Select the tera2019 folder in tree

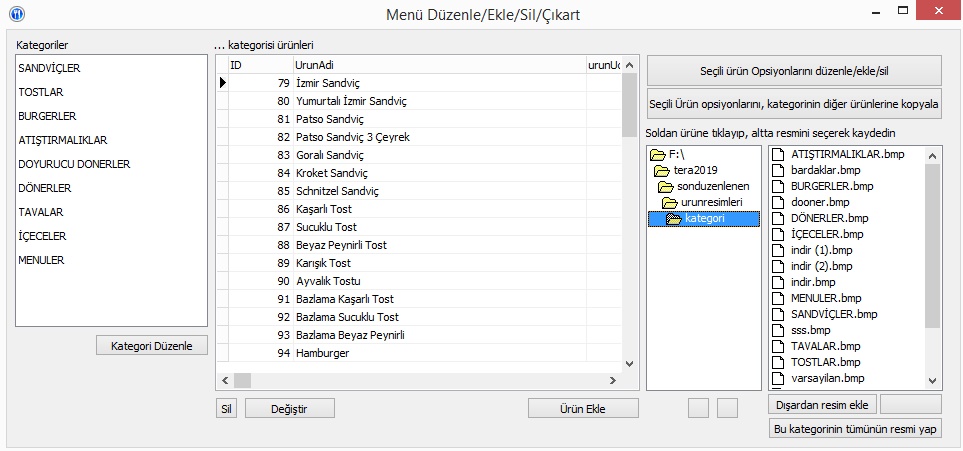click(696, 171)
